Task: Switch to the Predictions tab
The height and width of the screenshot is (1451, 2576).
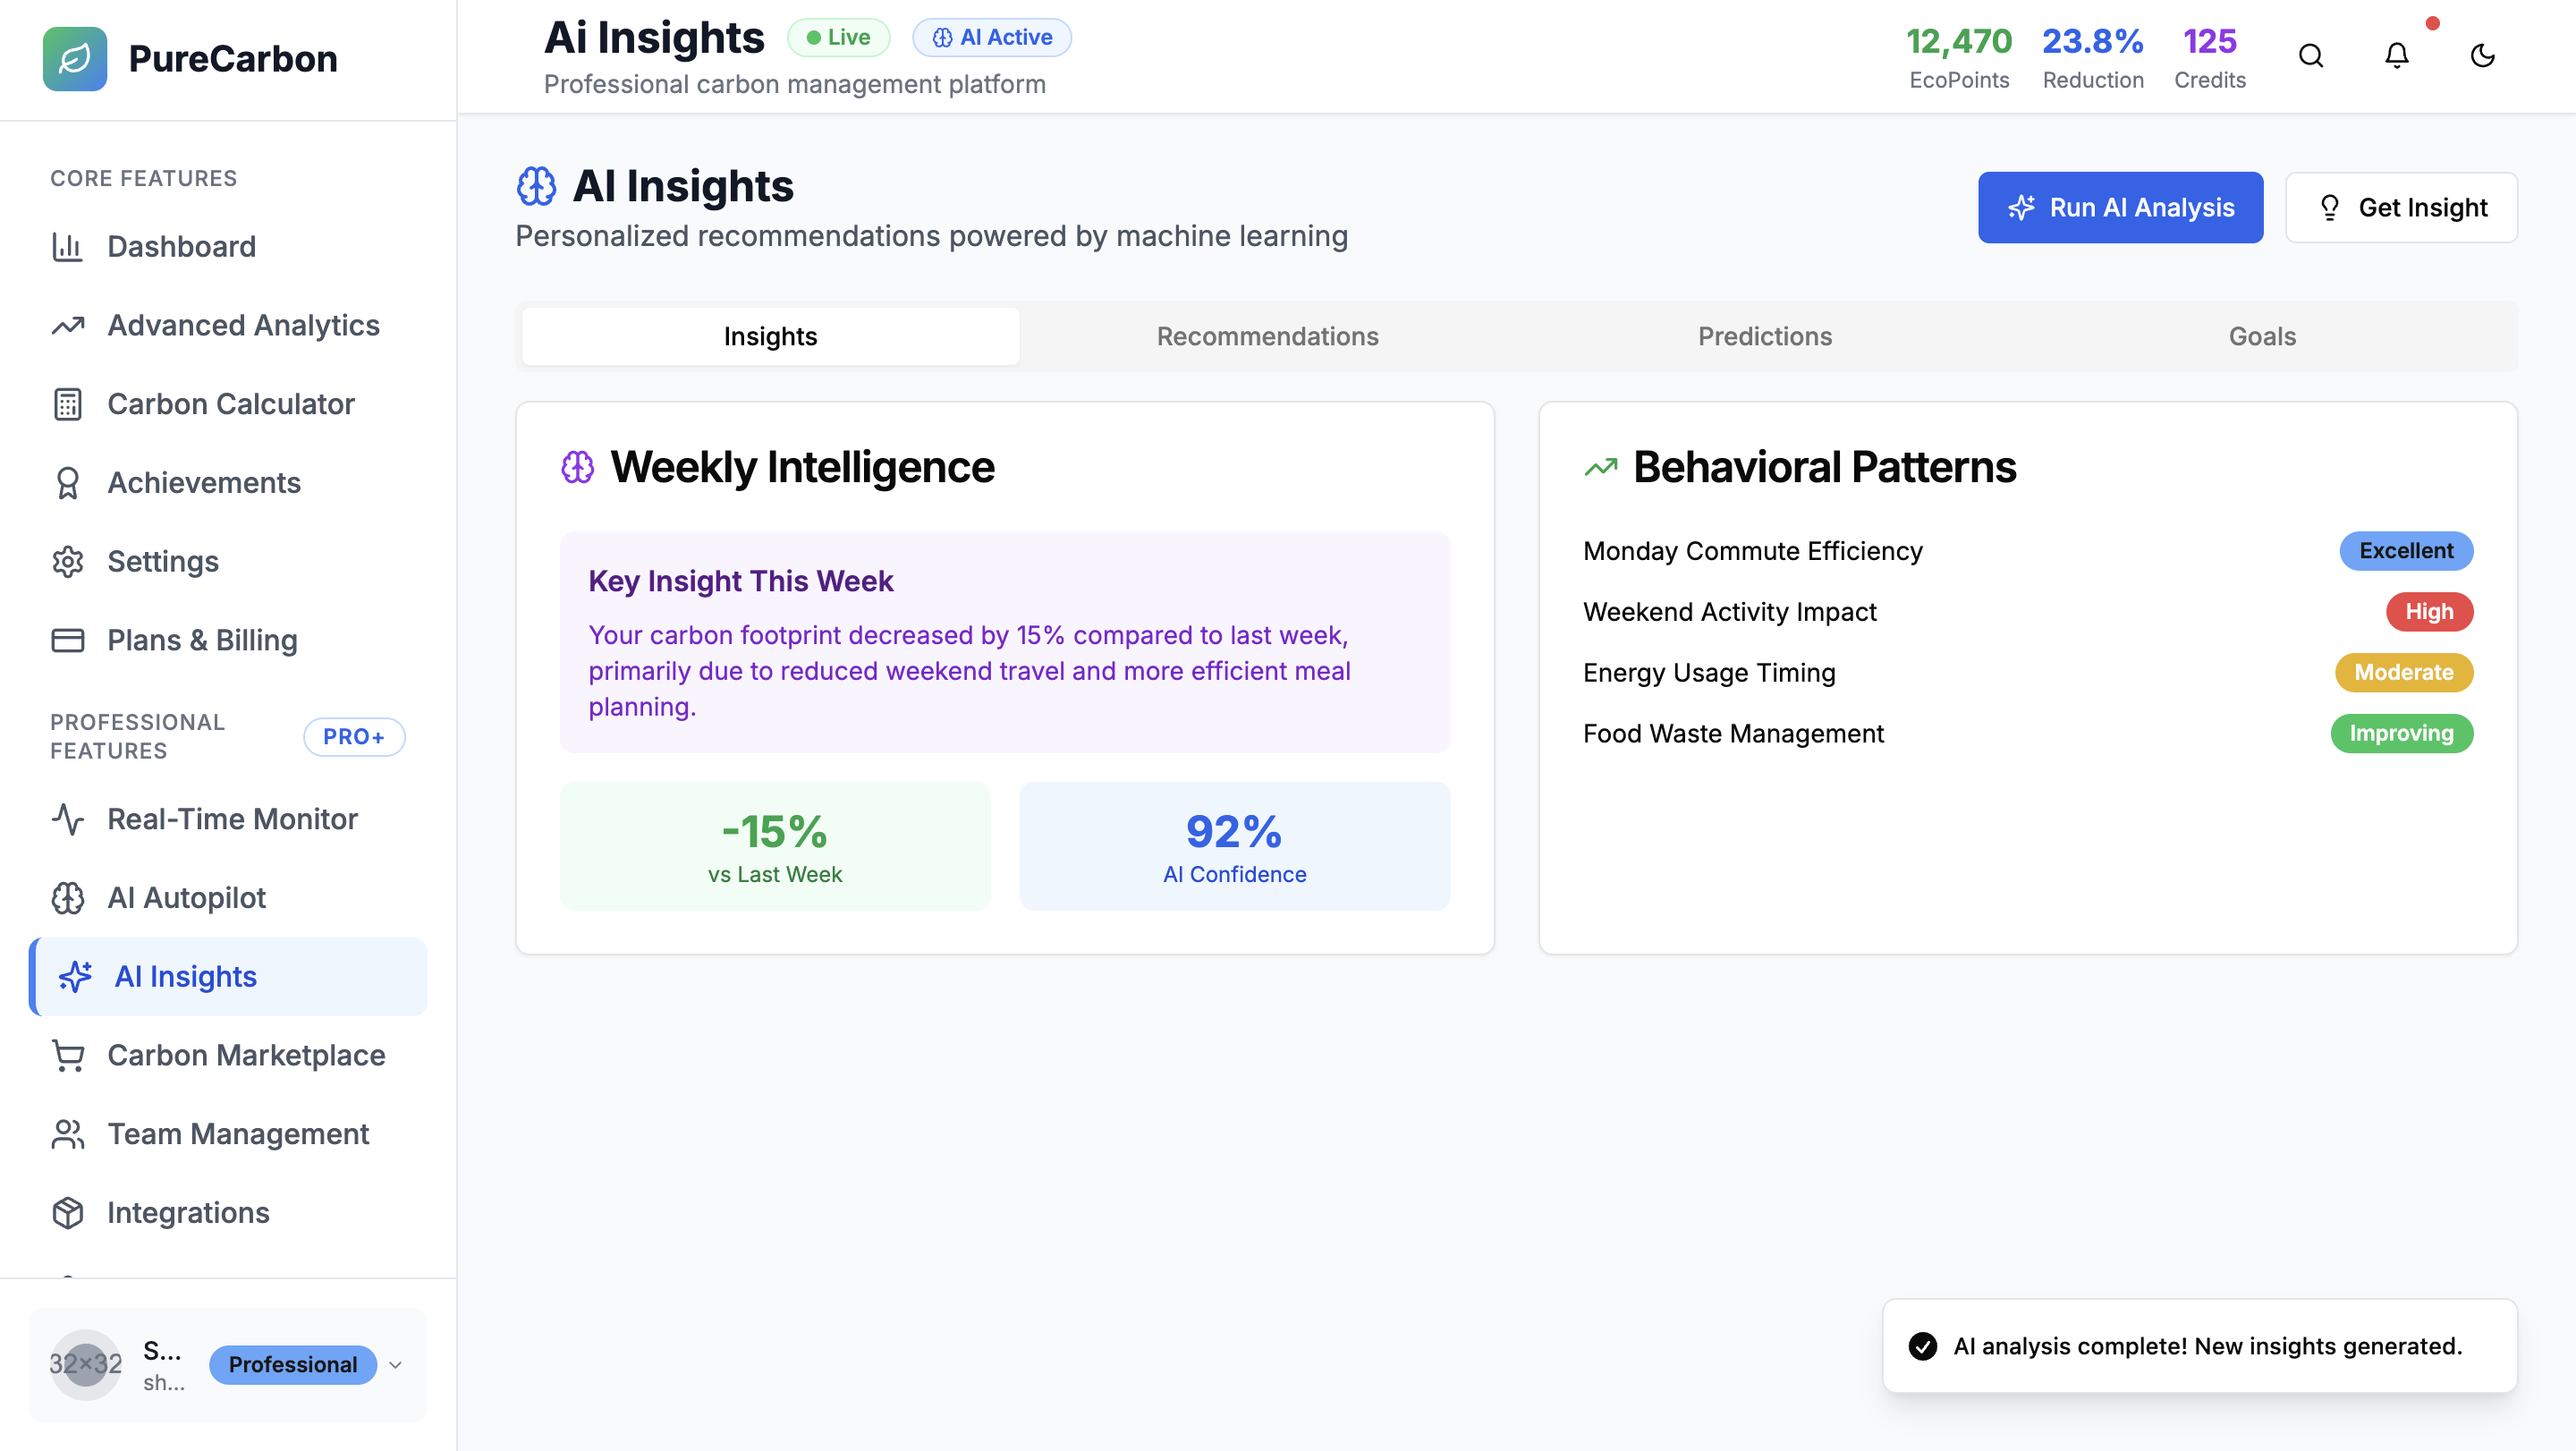Action: (x=1764, y=337)
